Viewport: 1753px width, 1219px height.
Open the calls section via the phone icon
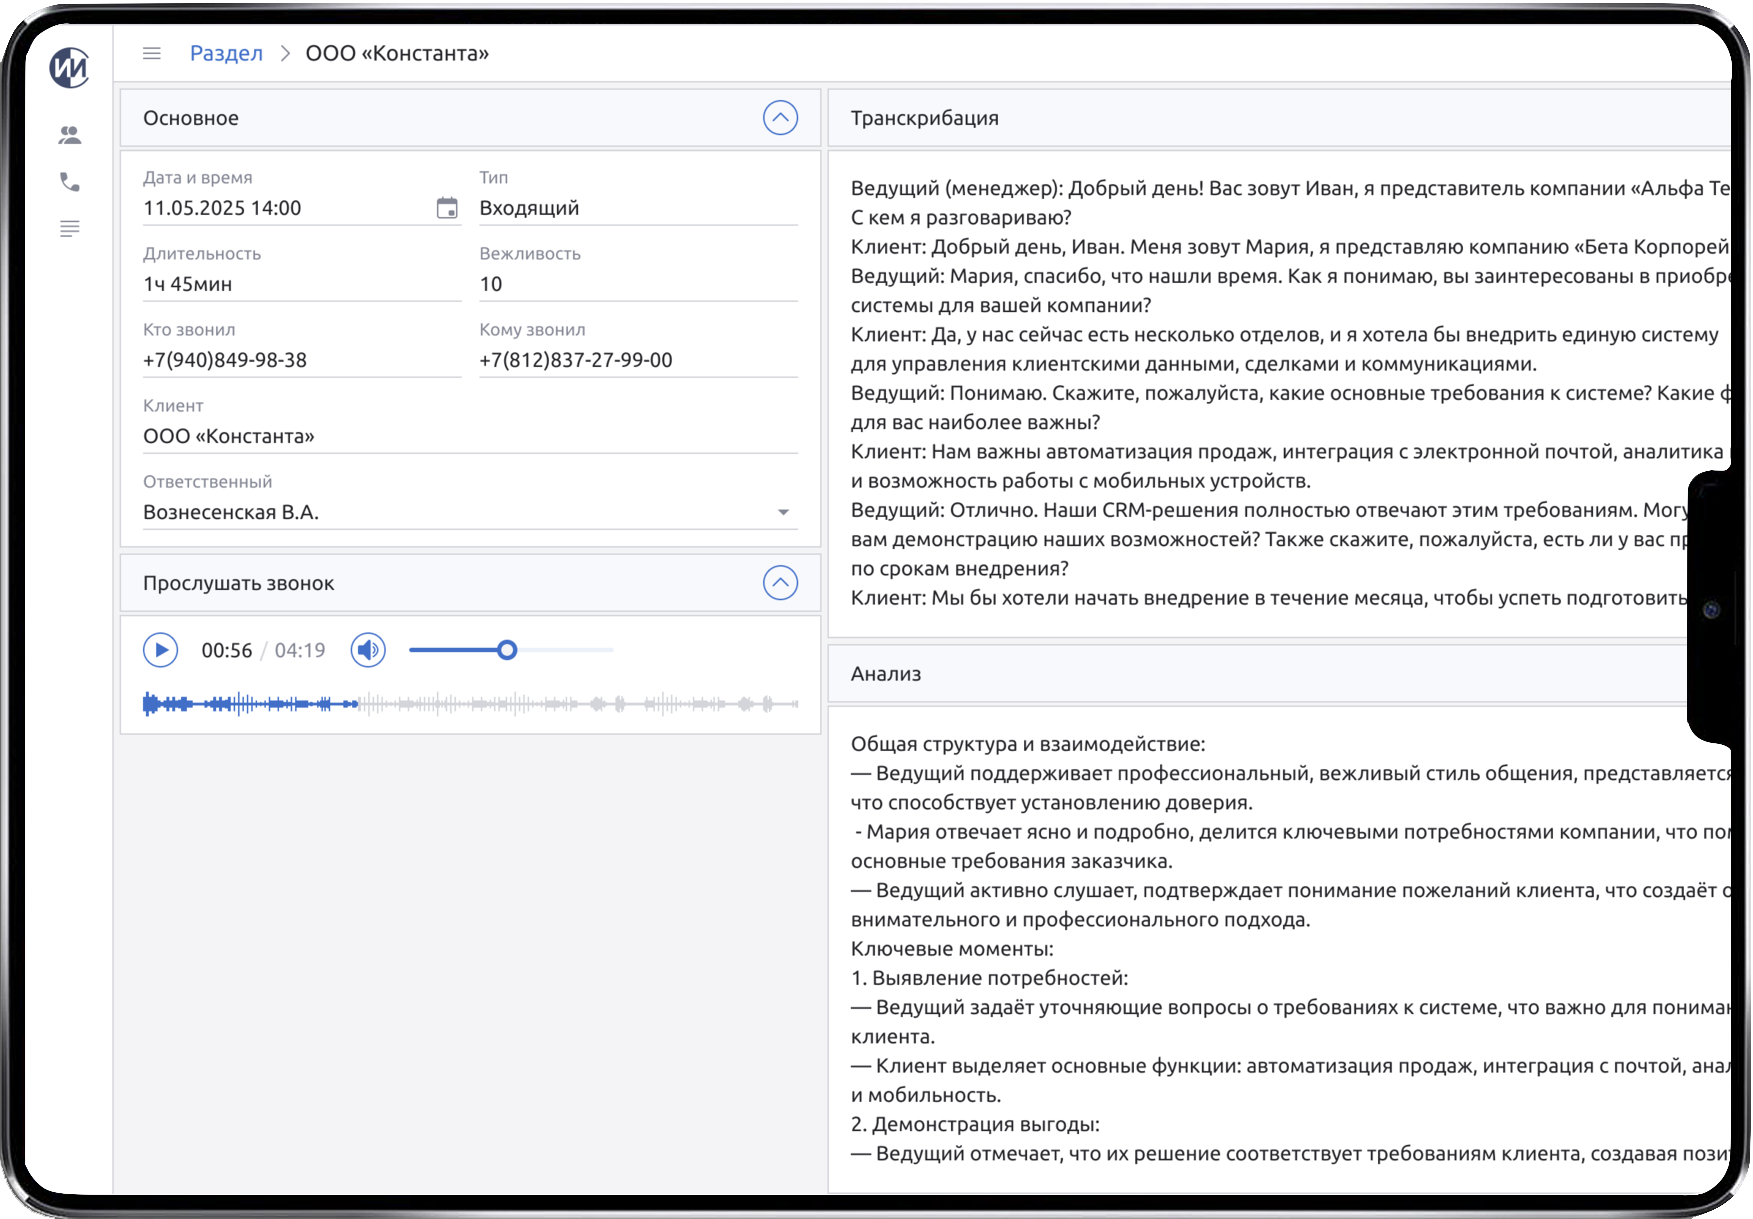coord(68,182)
